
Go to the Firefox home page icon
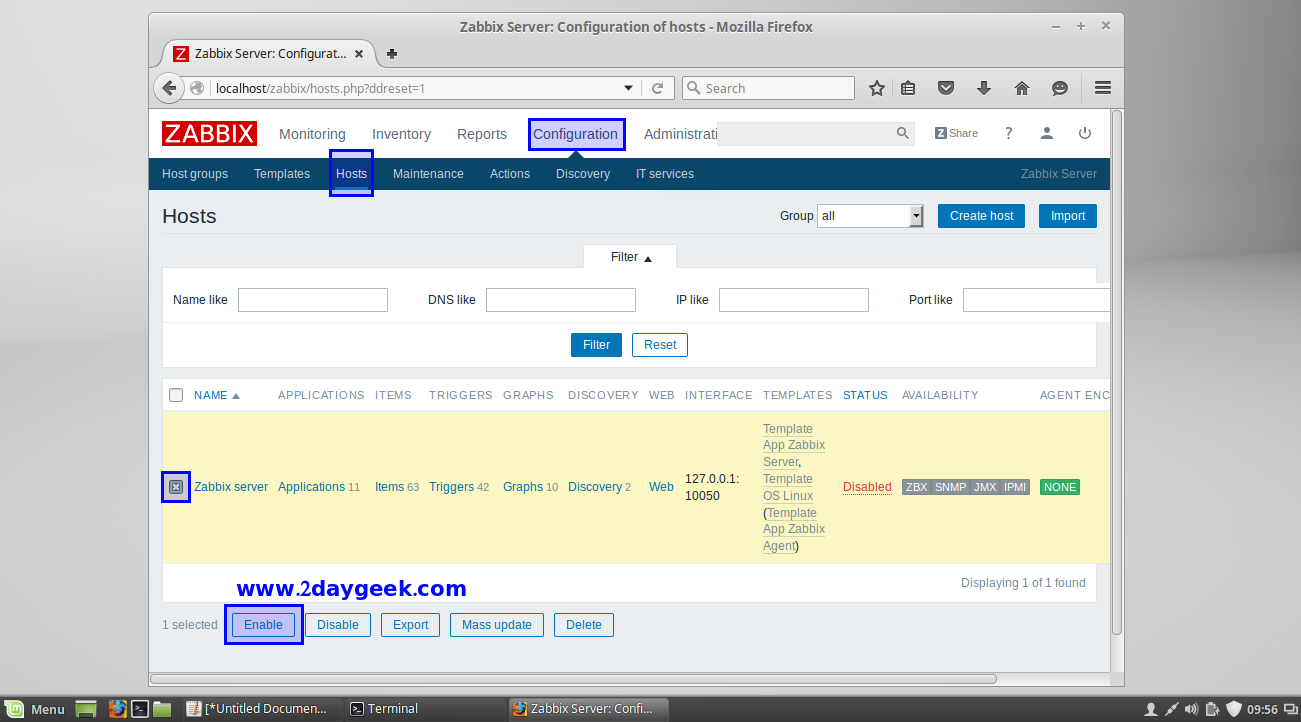click(x=1022, y=88)
